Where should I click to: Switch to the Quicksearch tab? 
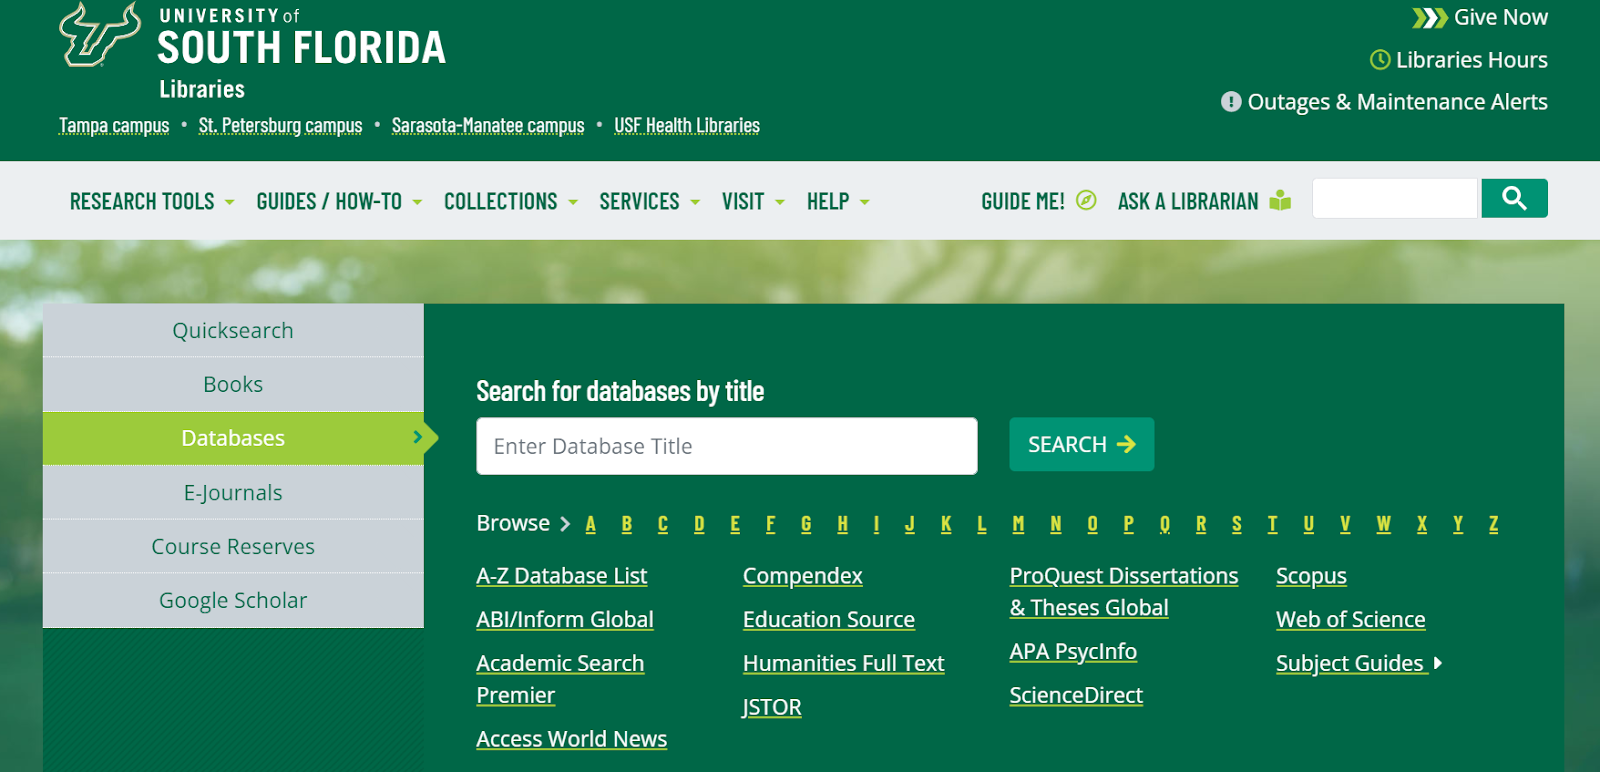233,330
